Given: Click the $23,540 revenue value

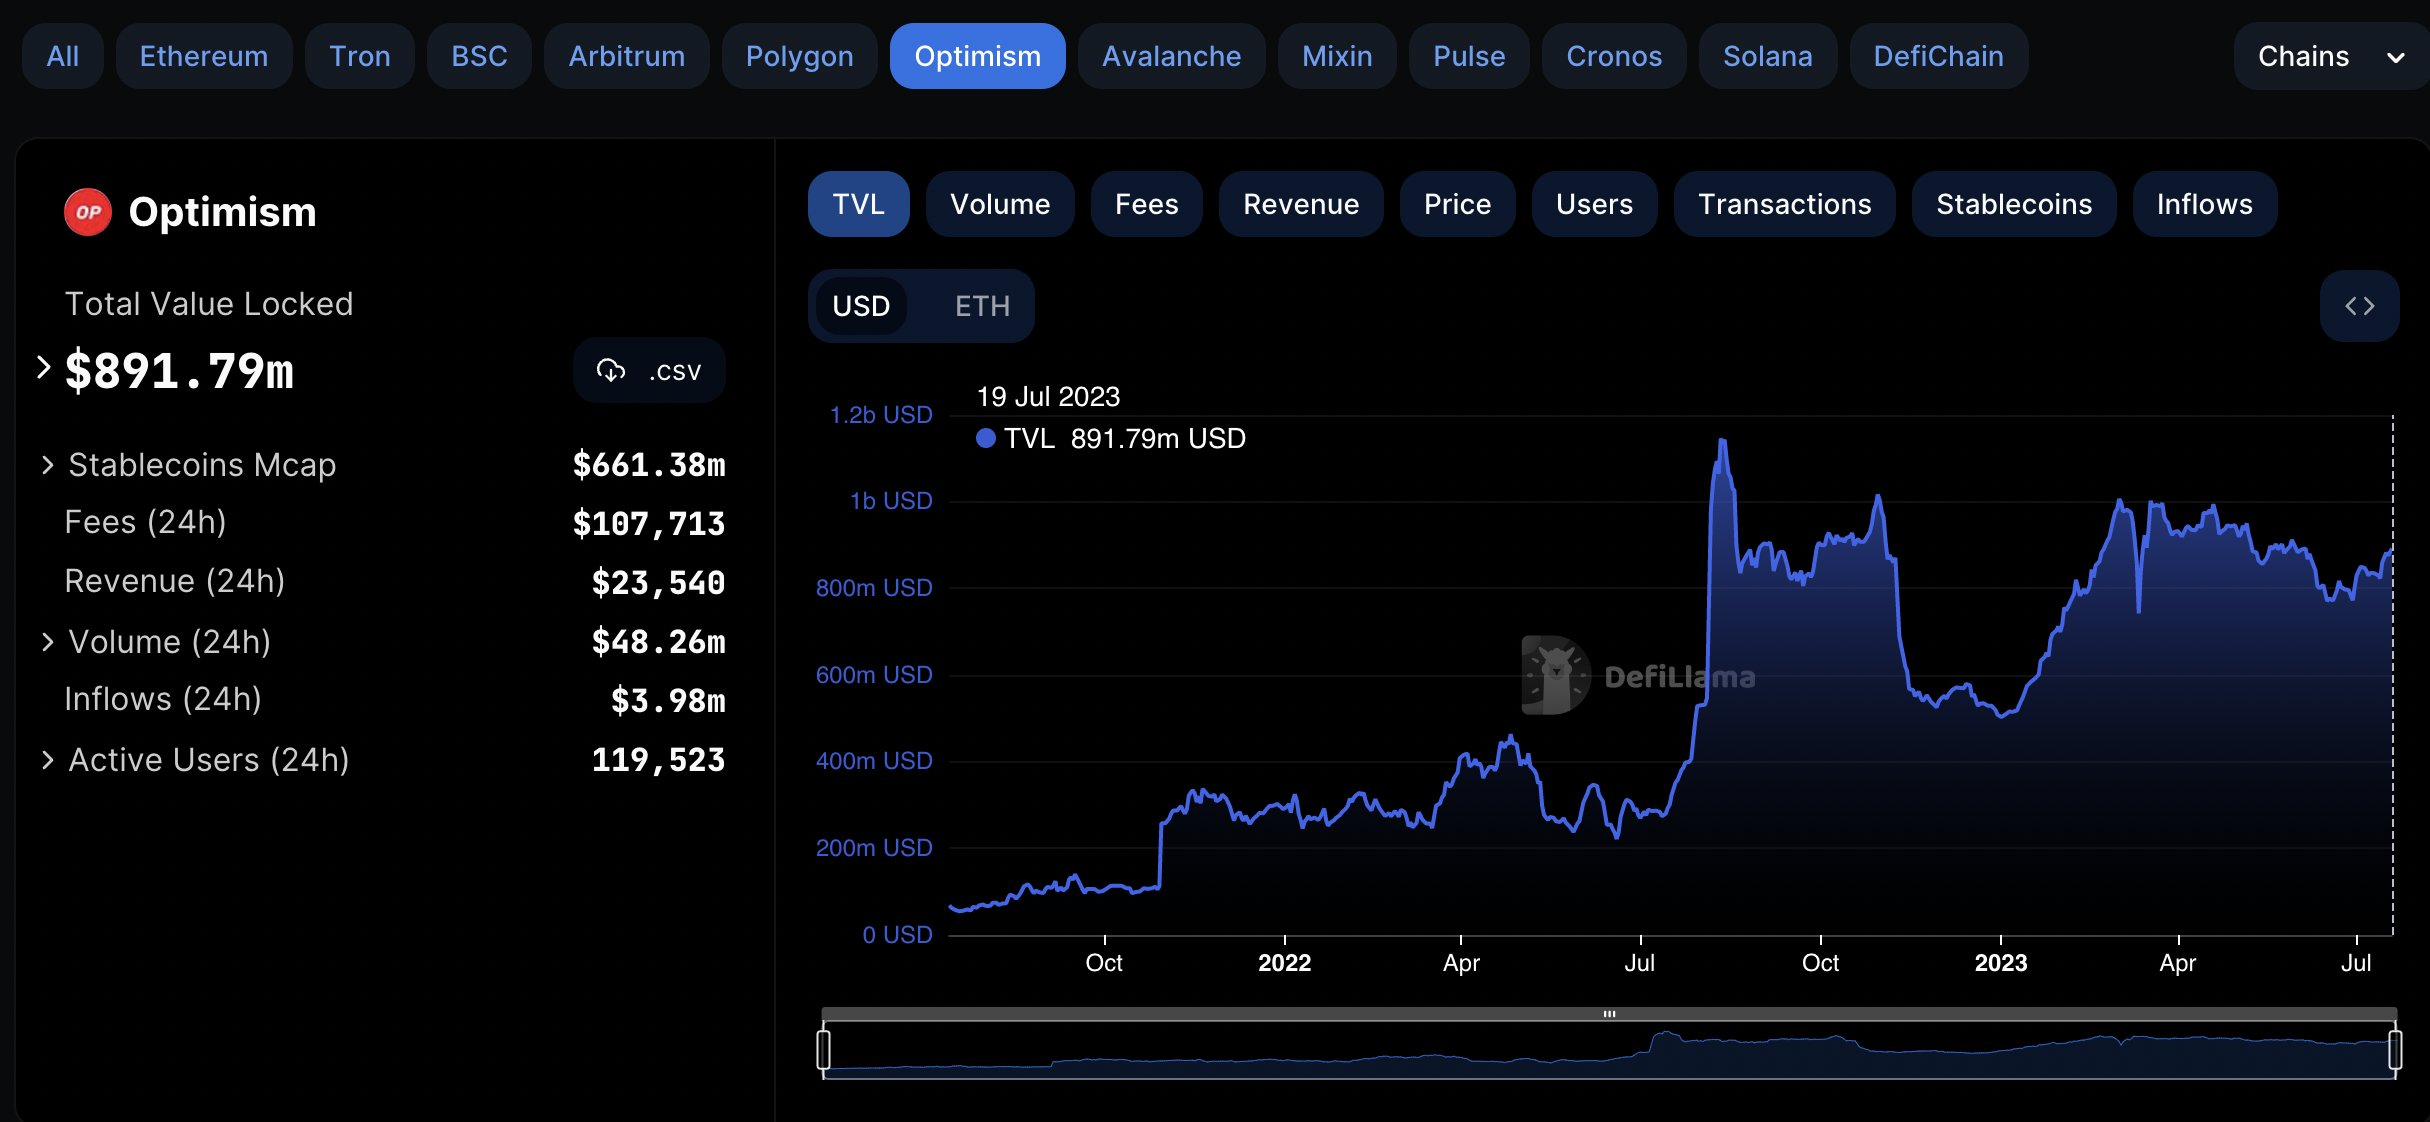Looking at the screenshot, I should tap(658, 583).
